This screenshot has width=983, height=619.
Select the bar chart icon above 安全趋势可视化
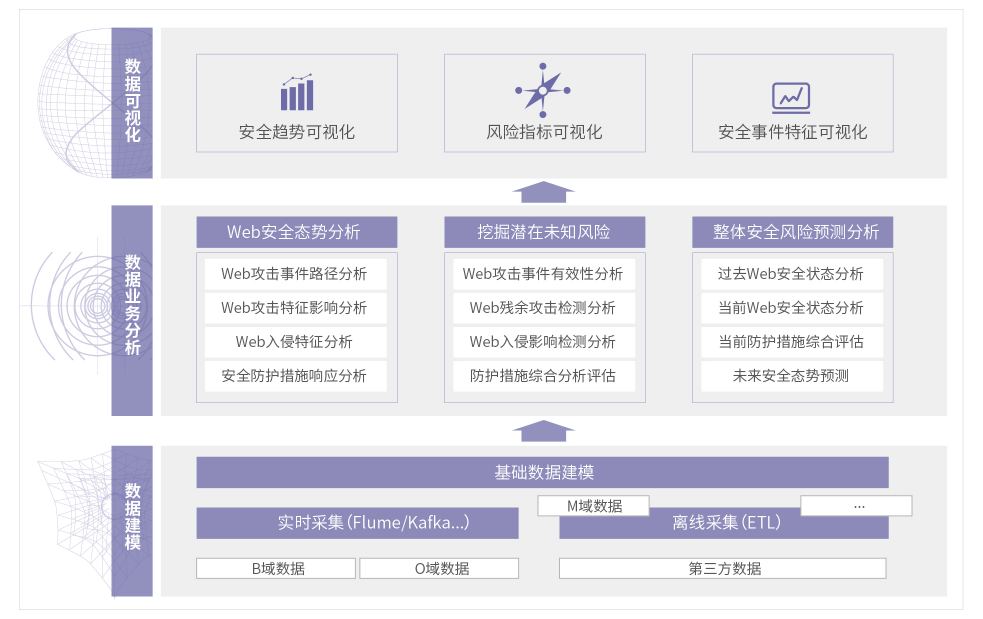[x=296, y=90]
